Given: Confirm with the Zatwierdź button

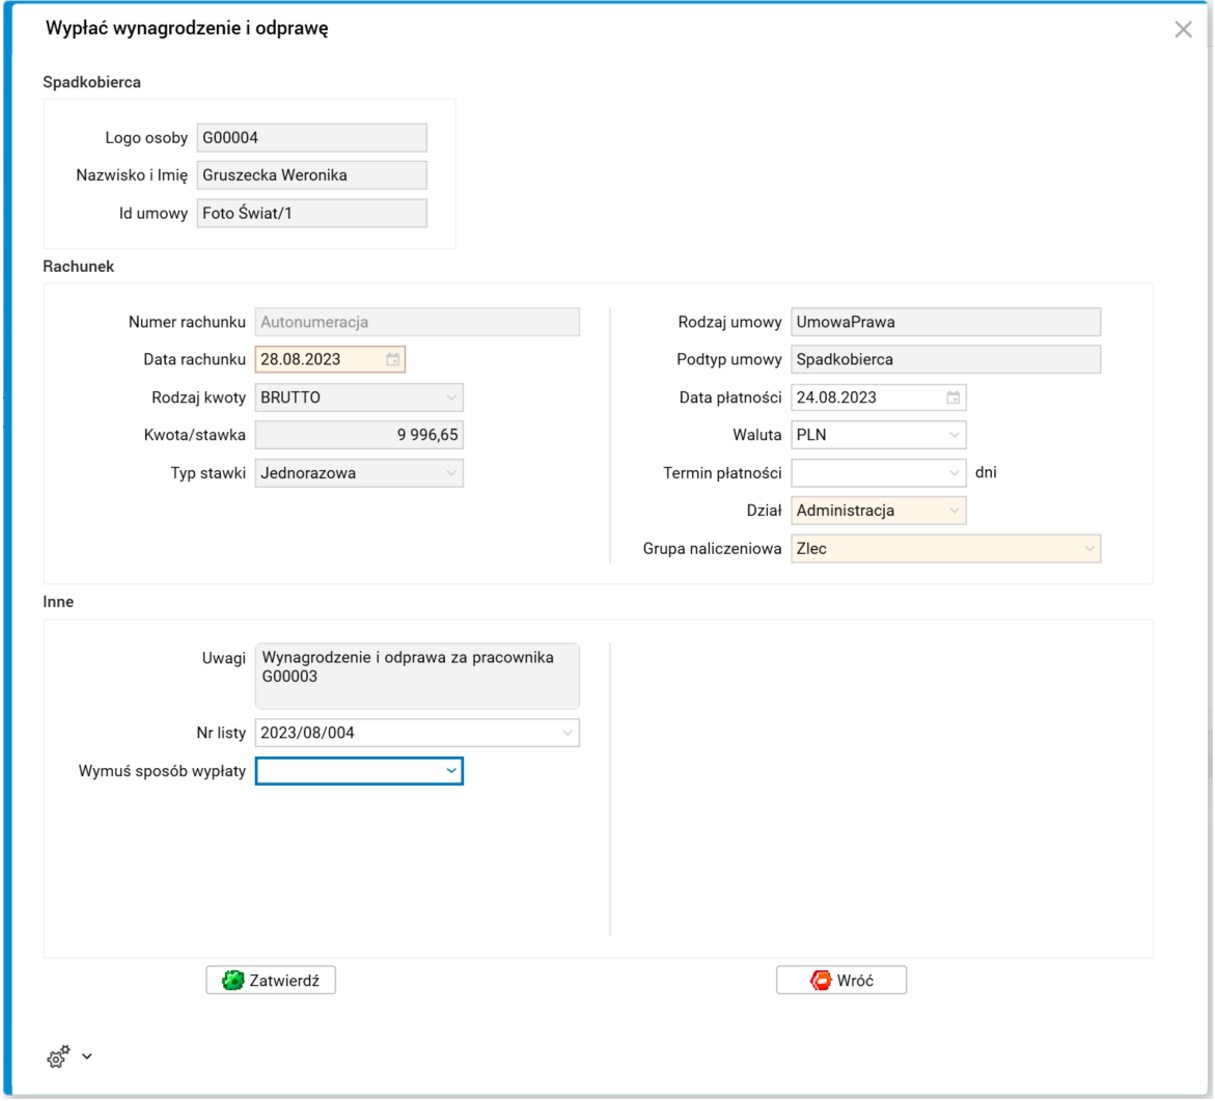Looking at the screenshot, I should click(x=271, y=981).
